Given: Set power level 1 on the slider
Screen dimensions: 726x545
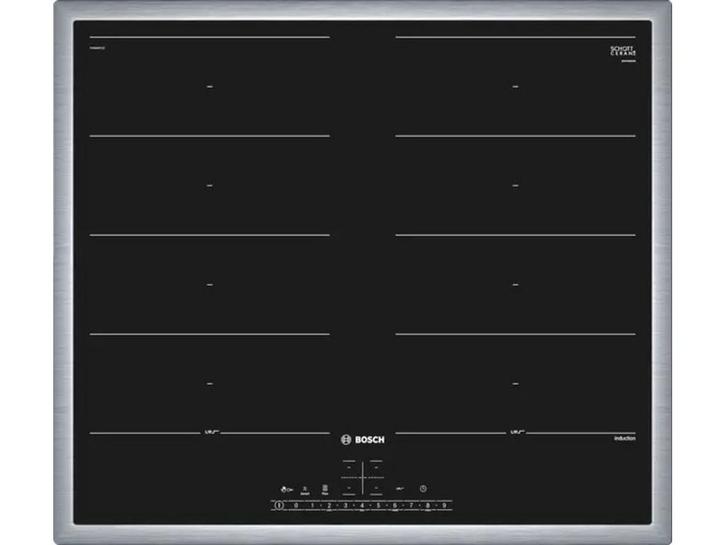Looking at the screenshot, I should (313, 505).
